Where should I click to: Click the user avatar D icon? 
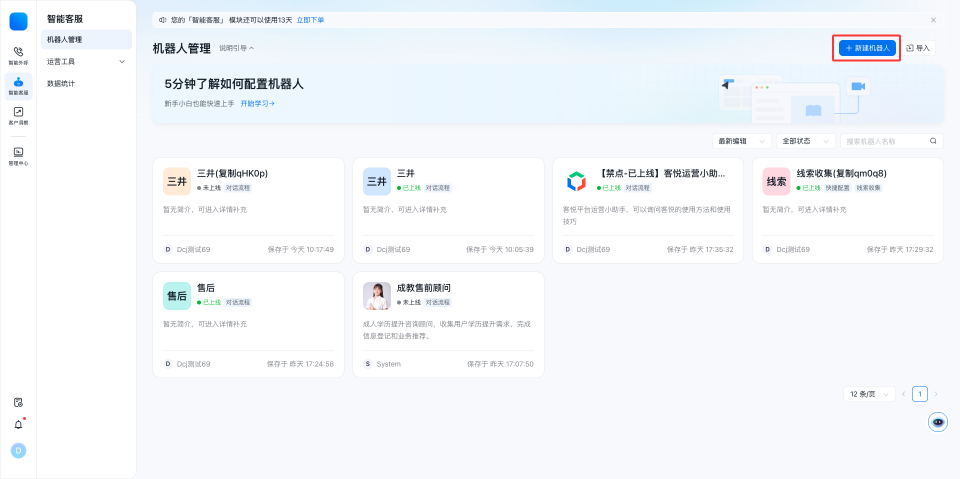click(x=18, y=451)
